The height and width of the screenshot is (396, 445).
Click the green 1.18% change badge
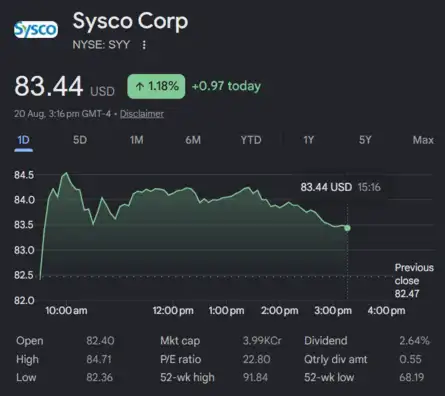pos(156,86)
